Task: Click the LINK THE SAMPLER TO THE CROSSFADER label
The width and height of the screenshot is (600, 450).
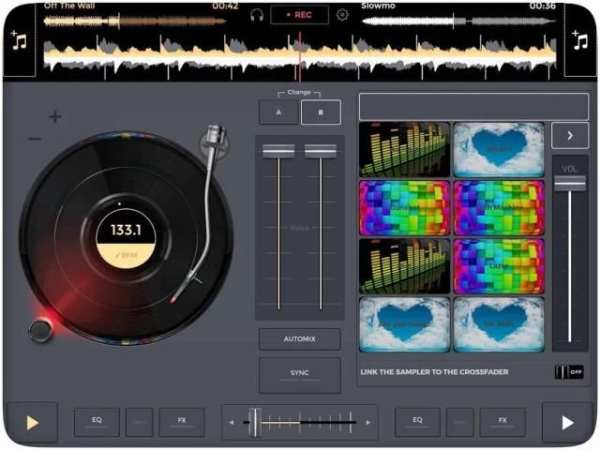Action: (434, 372)
